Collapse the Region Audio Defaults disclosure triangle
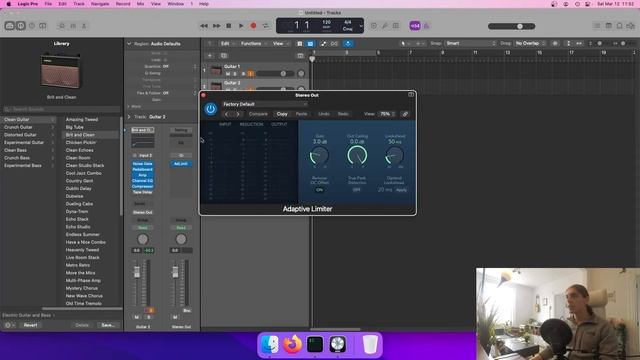The height and width of the screenshot is (360, 640). tap(129, 44)
